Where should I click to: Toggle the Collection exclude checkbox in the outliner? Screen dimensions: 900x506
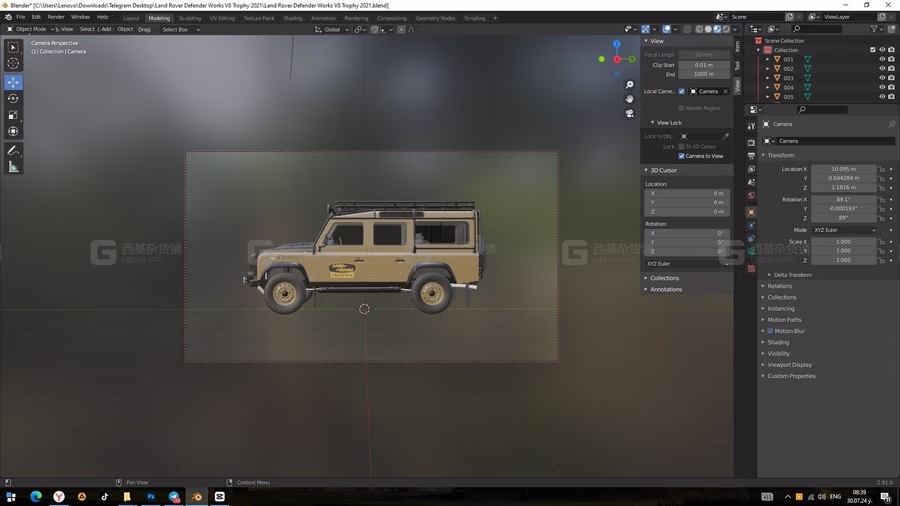tap(872, 50)
